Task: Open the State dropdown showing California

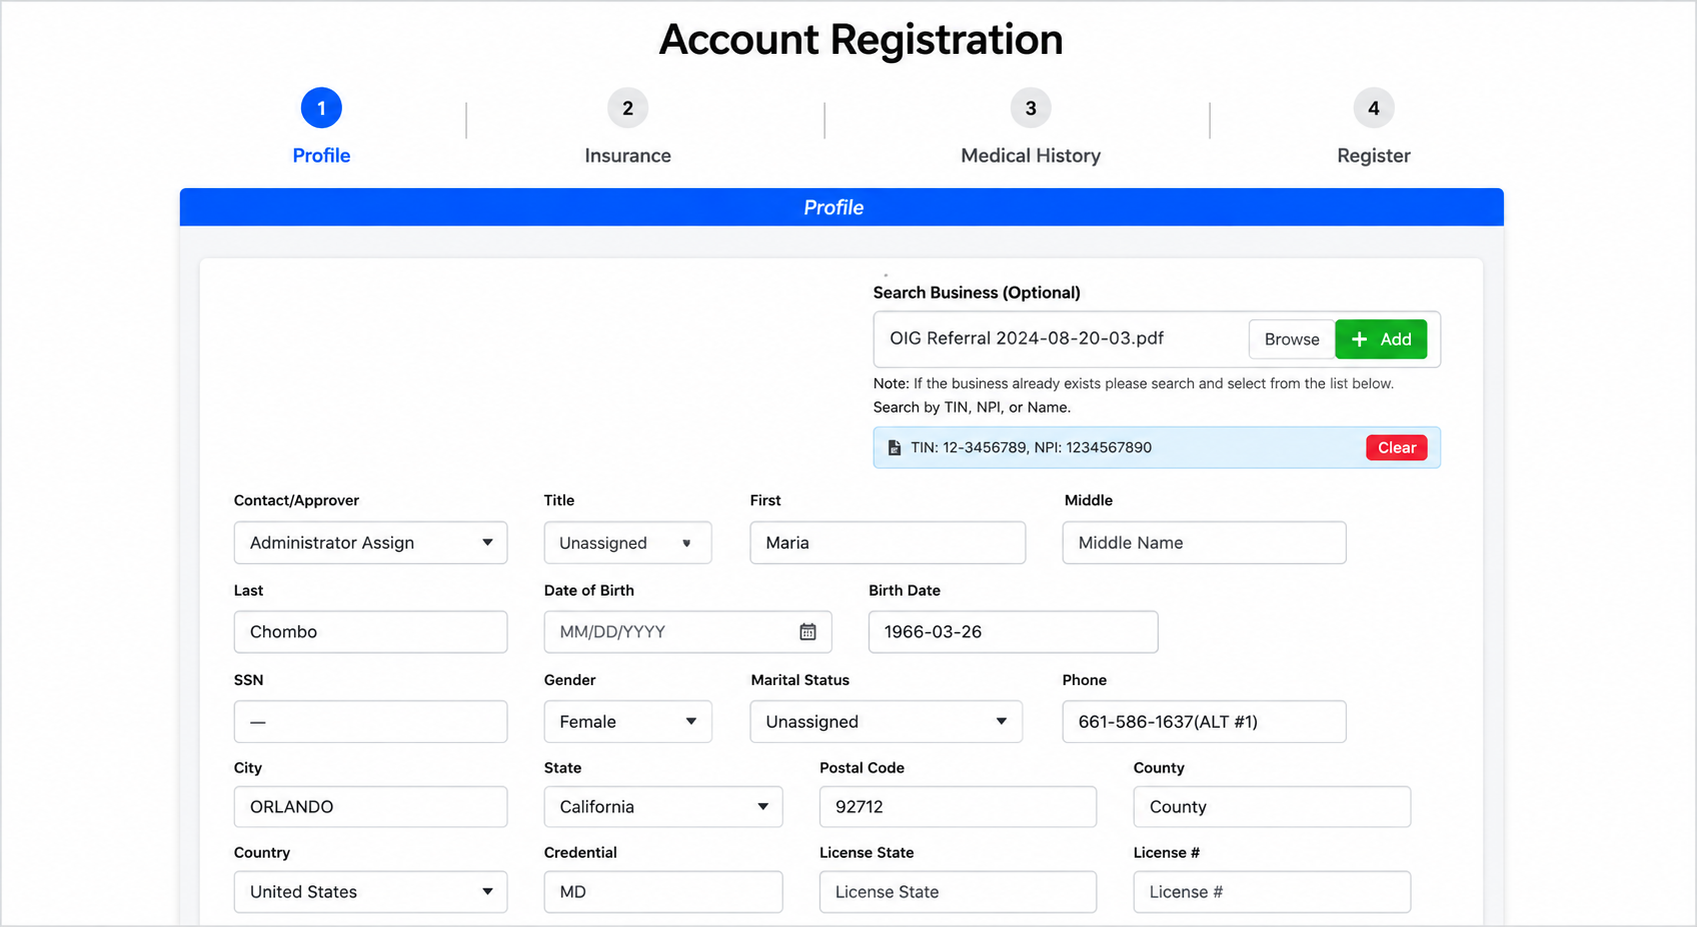Action: click(663, 807)
